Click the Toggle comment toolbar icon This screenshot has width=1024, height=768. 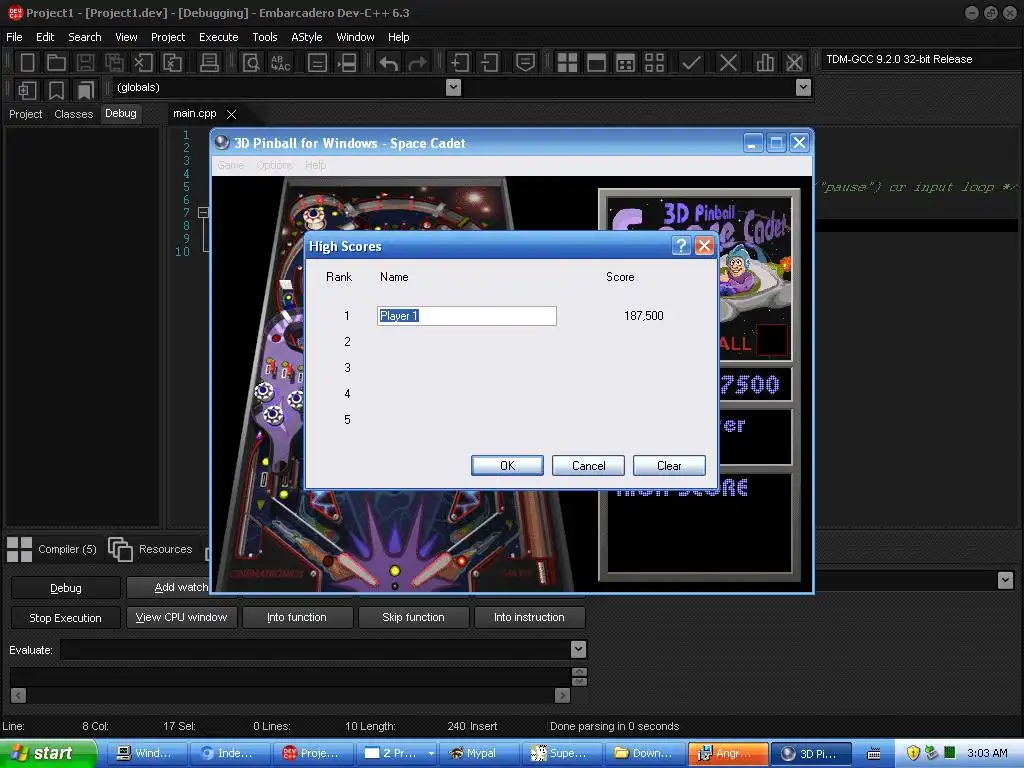pyautogui.click(x=525, y=63)
